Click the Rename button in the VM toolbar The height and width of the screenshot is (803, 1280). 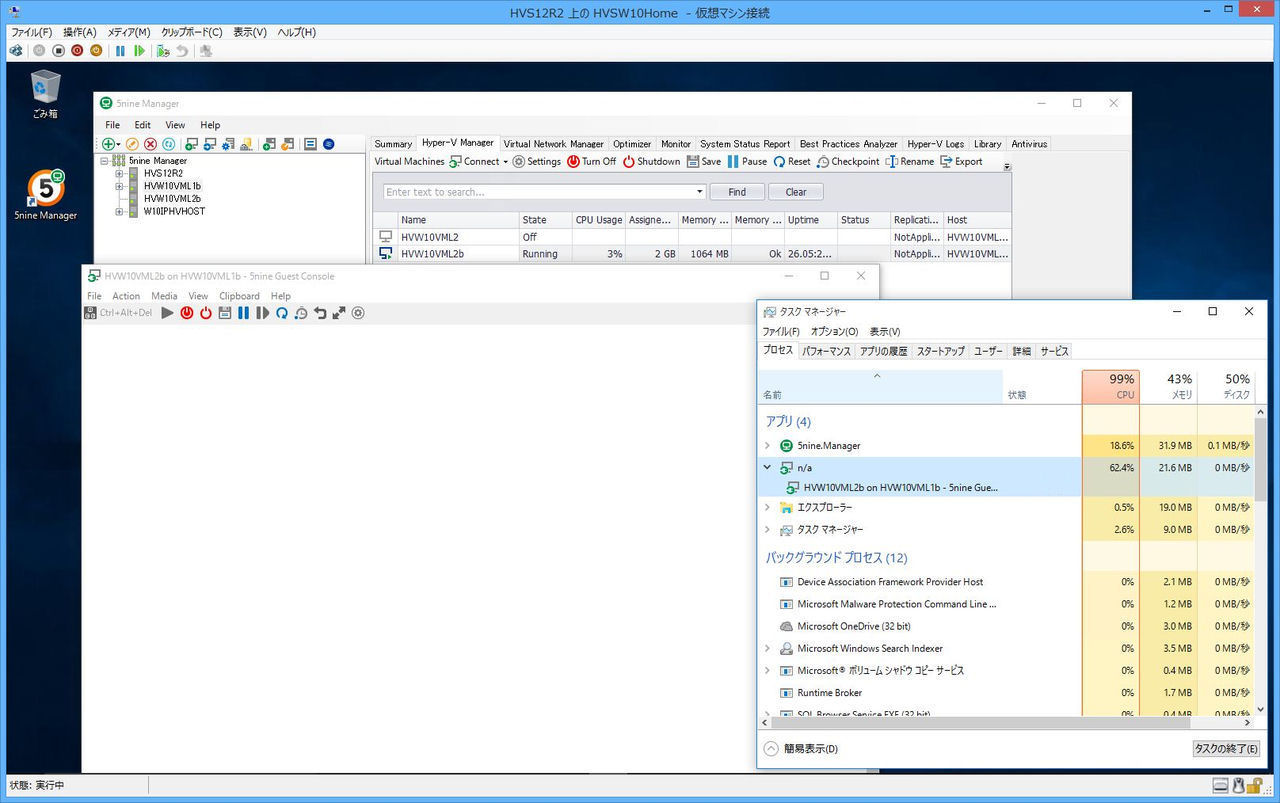[910, 162]
